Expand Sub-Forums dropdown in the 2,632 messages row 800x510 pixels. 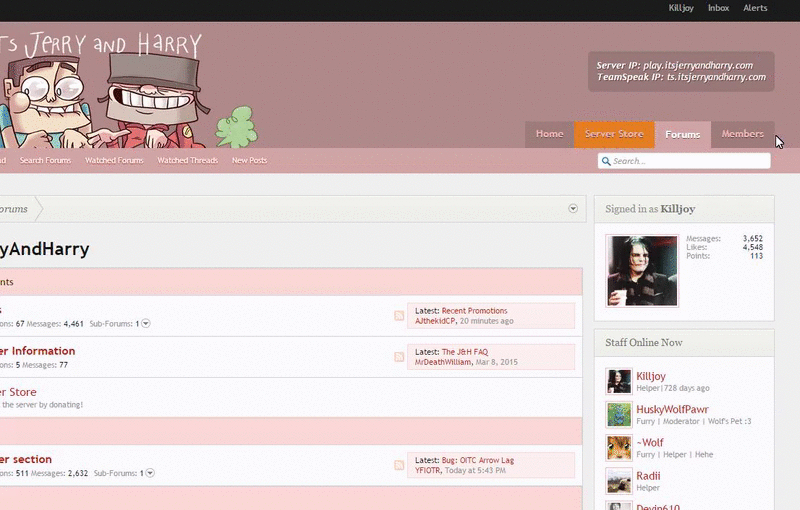150,473
